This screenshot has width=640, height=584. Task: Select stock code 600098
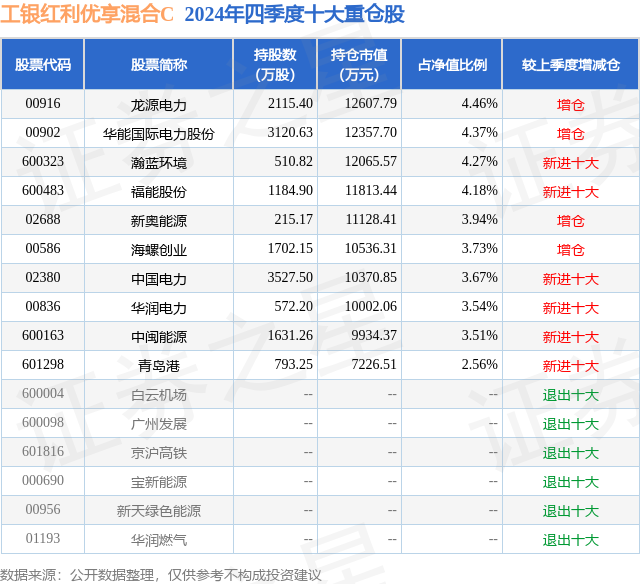point(43,422)
